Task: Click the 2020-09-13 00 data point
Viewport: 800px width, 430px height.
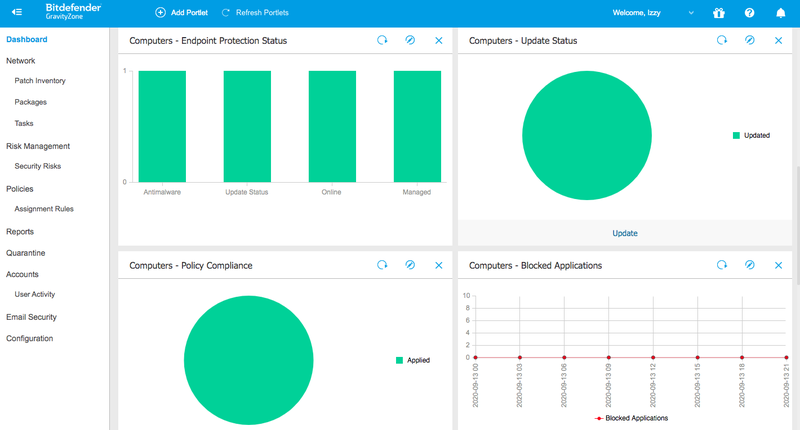Action: 476,358
